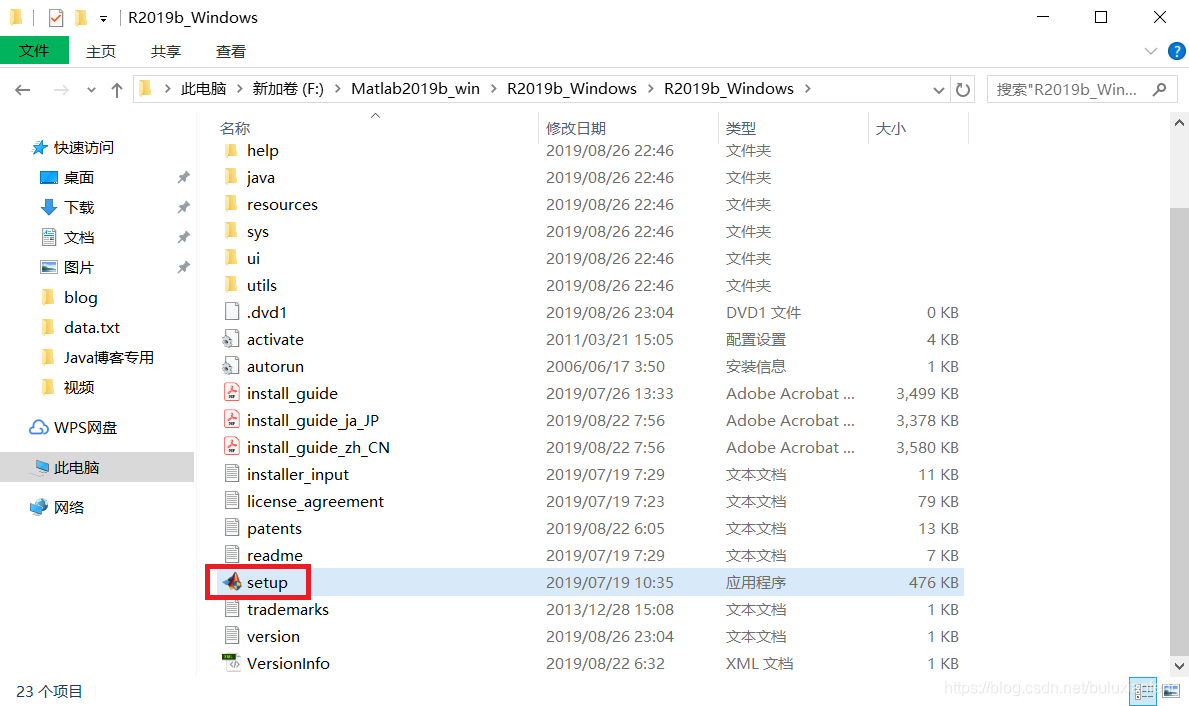The image size is (1189, 706).
Task: Expand the chevron after 新加卷 (F:) in breadcrumb
Action: click(337, 89)
